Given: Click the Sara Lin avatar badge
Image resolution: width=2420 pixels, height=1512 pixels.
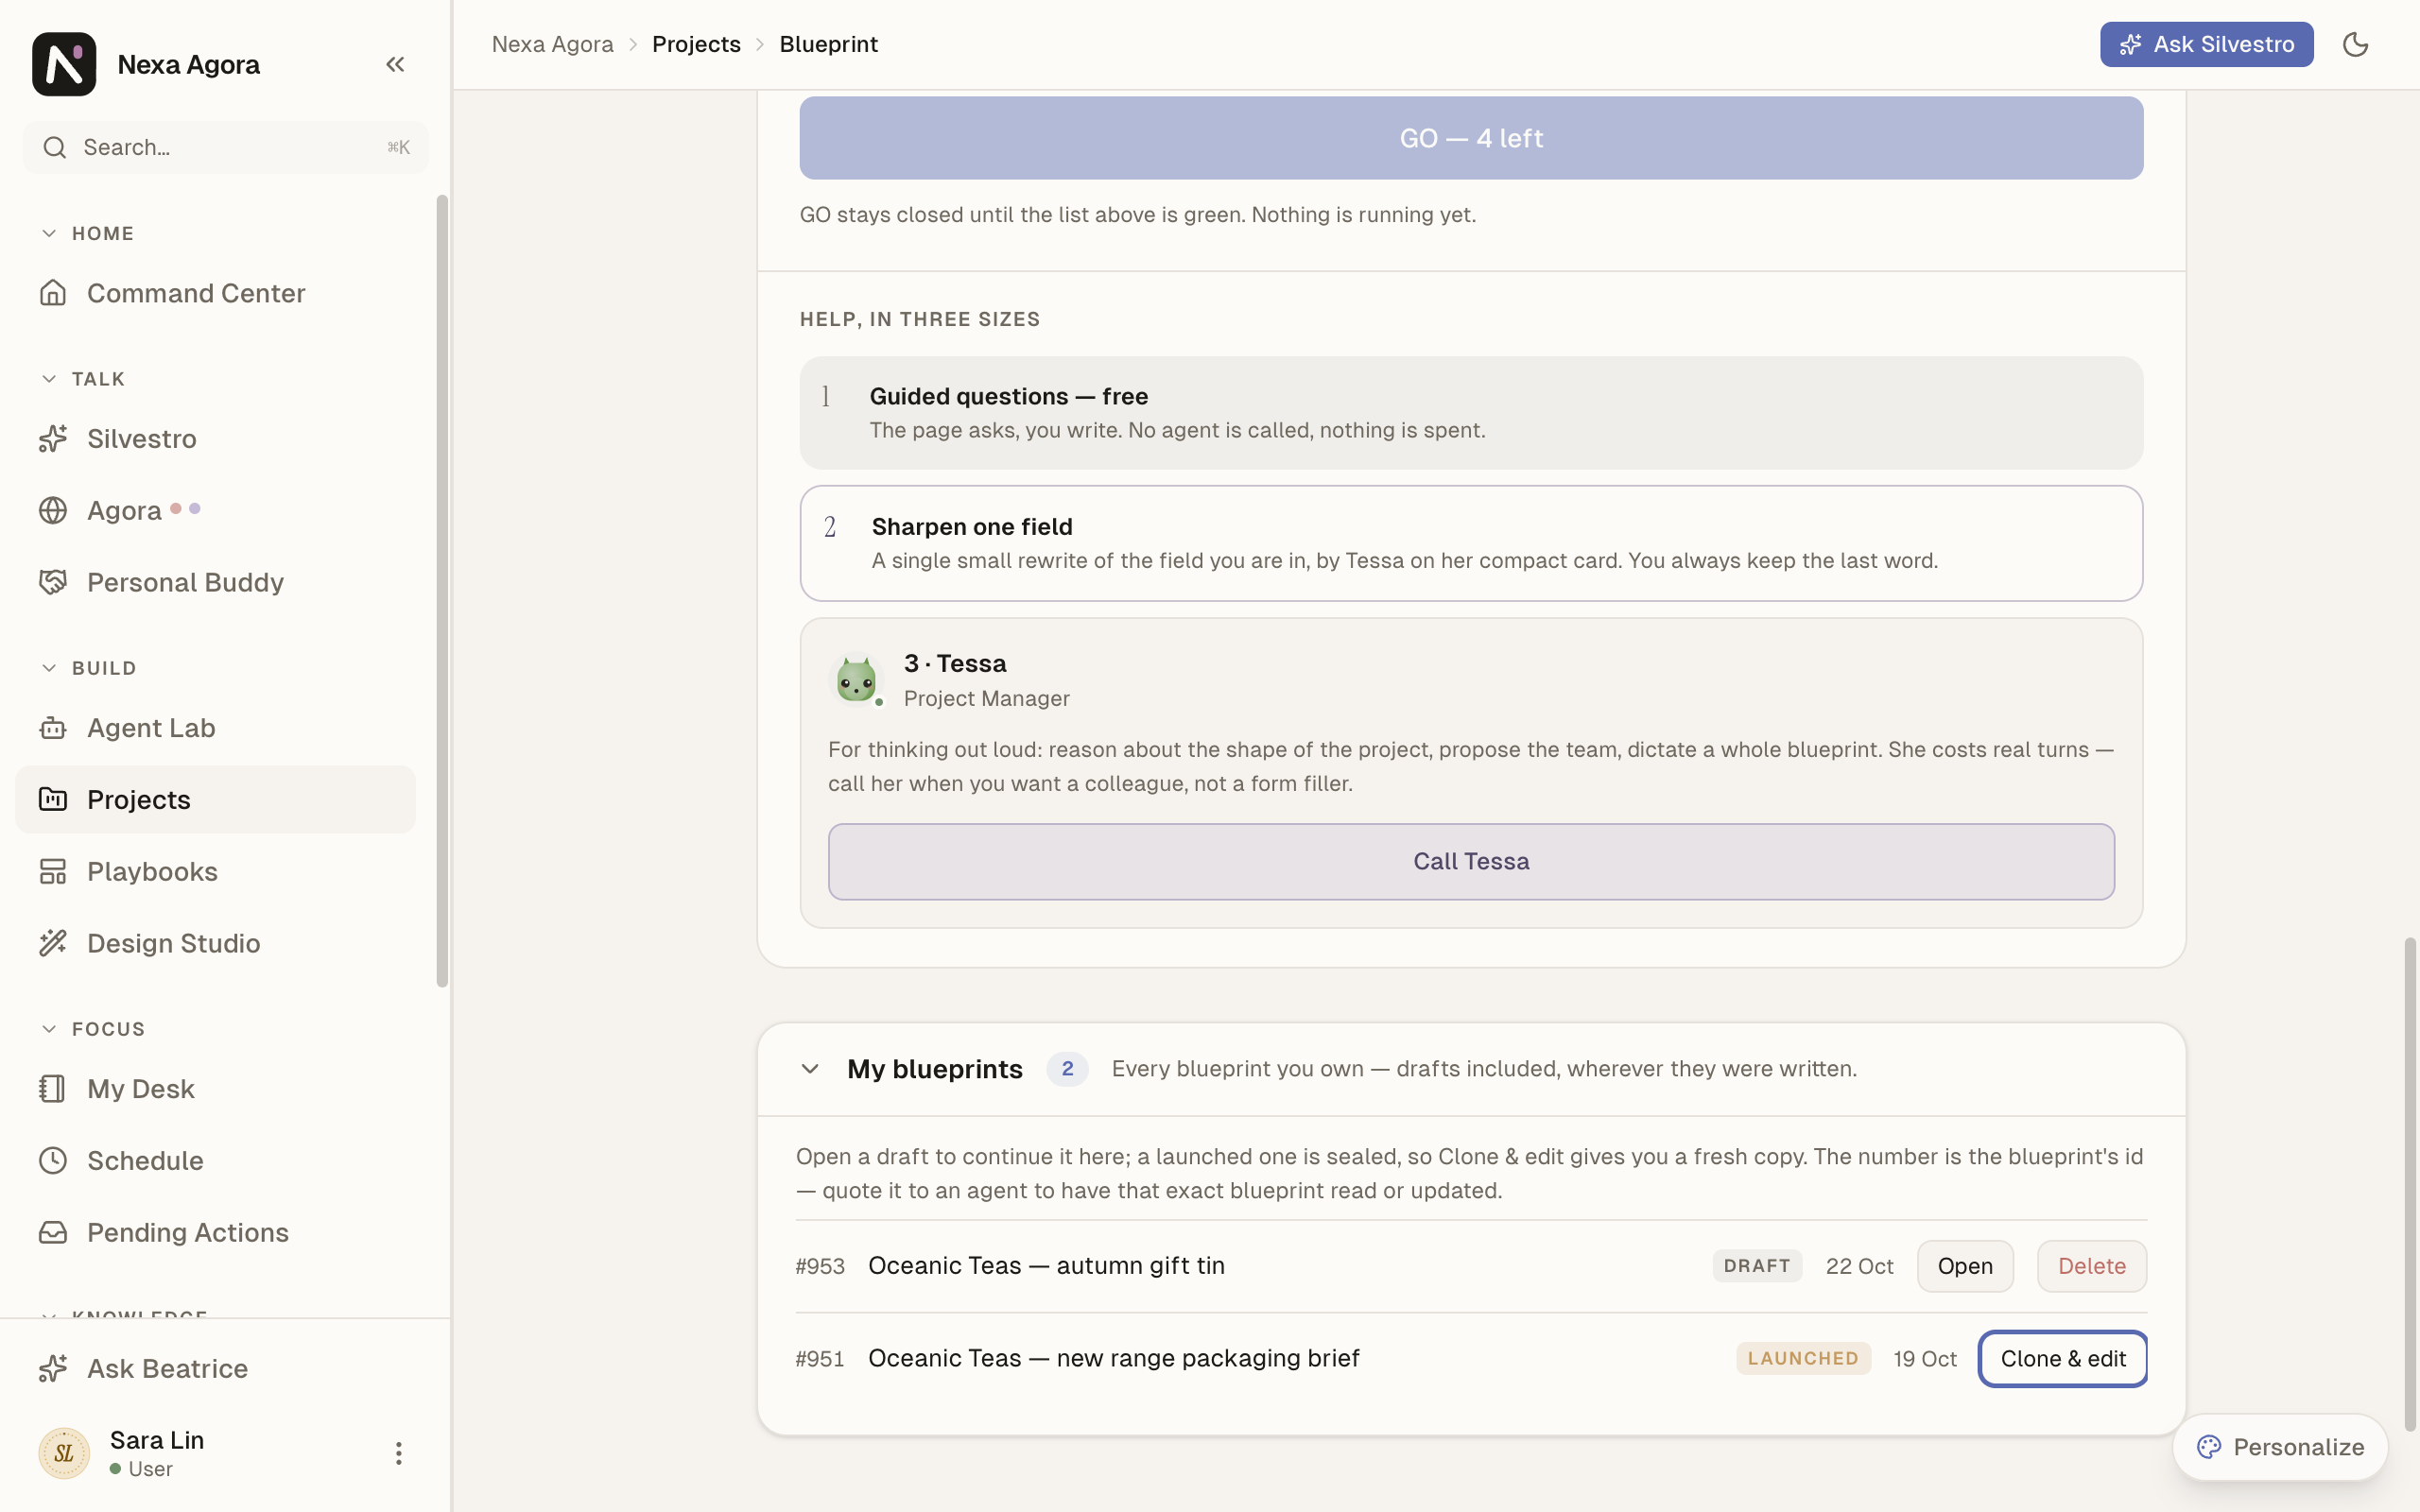Looking at the screenshot, I should (64, 1453).
